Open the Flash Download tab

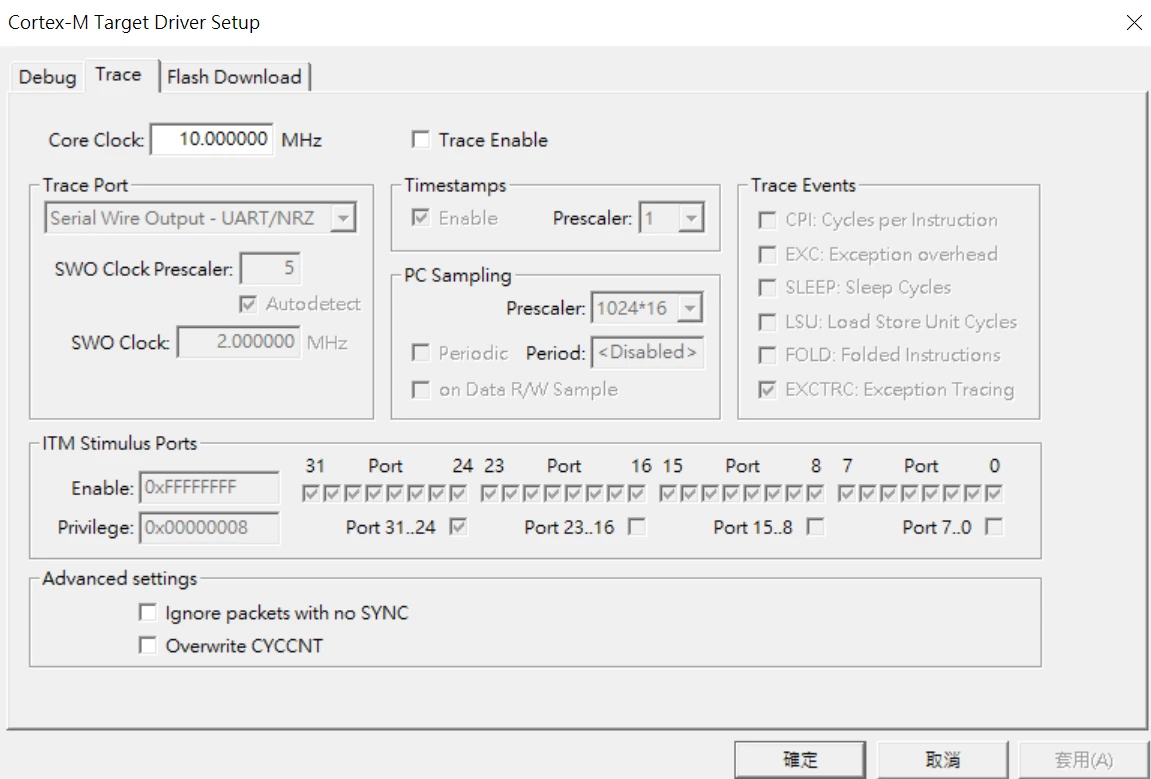click(x=234, y=77)
